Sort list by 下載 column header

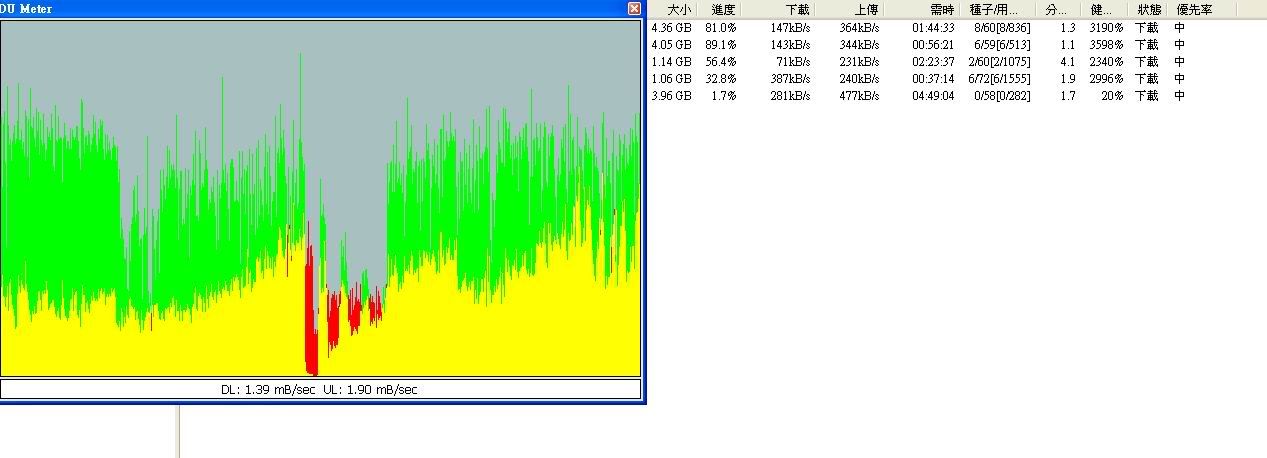[796, 10]
